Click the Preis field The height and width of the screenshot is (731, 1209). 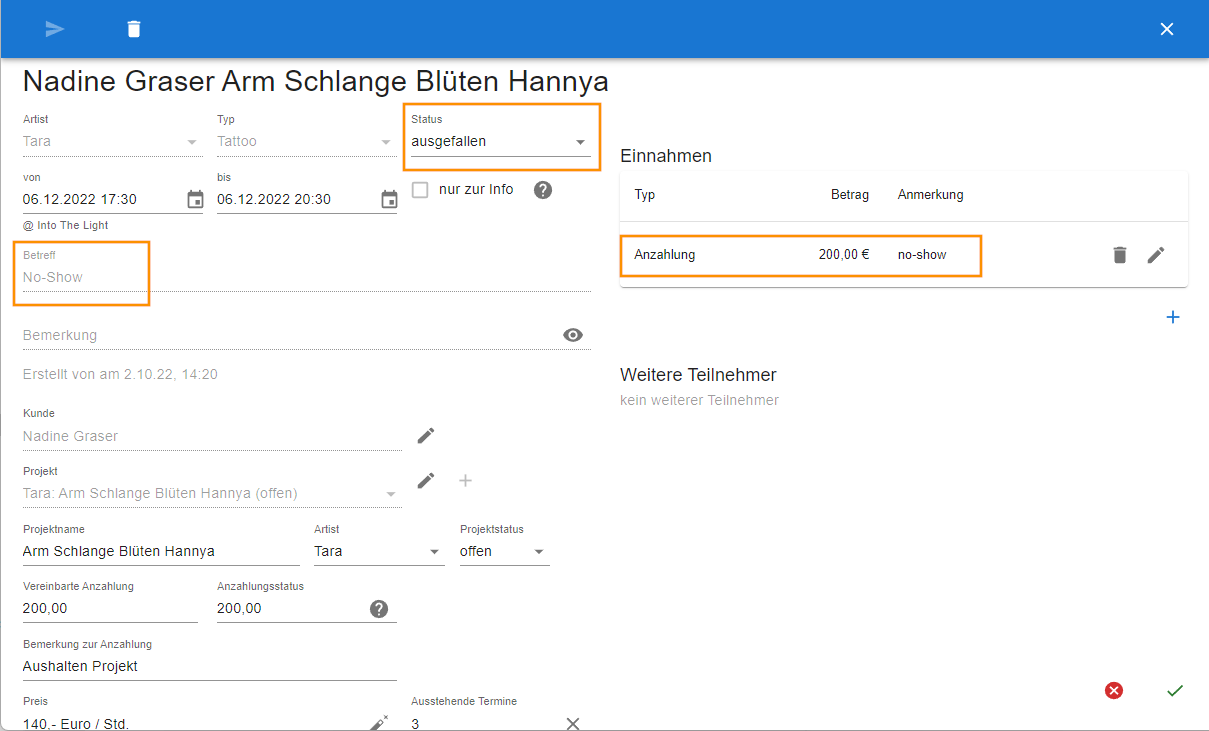pos(194,724)
